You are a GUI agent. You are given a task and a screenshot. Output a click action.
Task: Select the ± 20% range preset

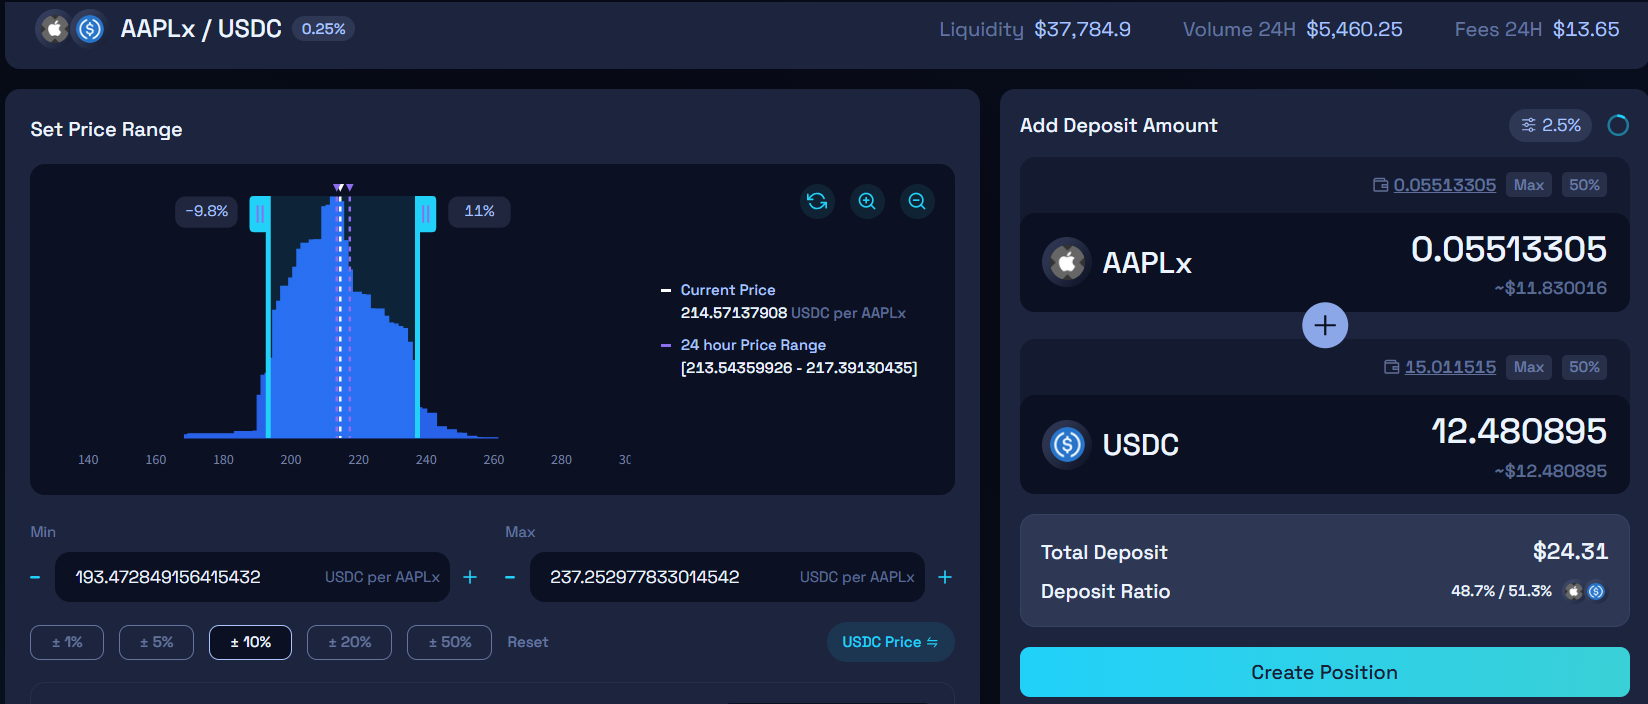pyautogui.click(x=349, y=642)
